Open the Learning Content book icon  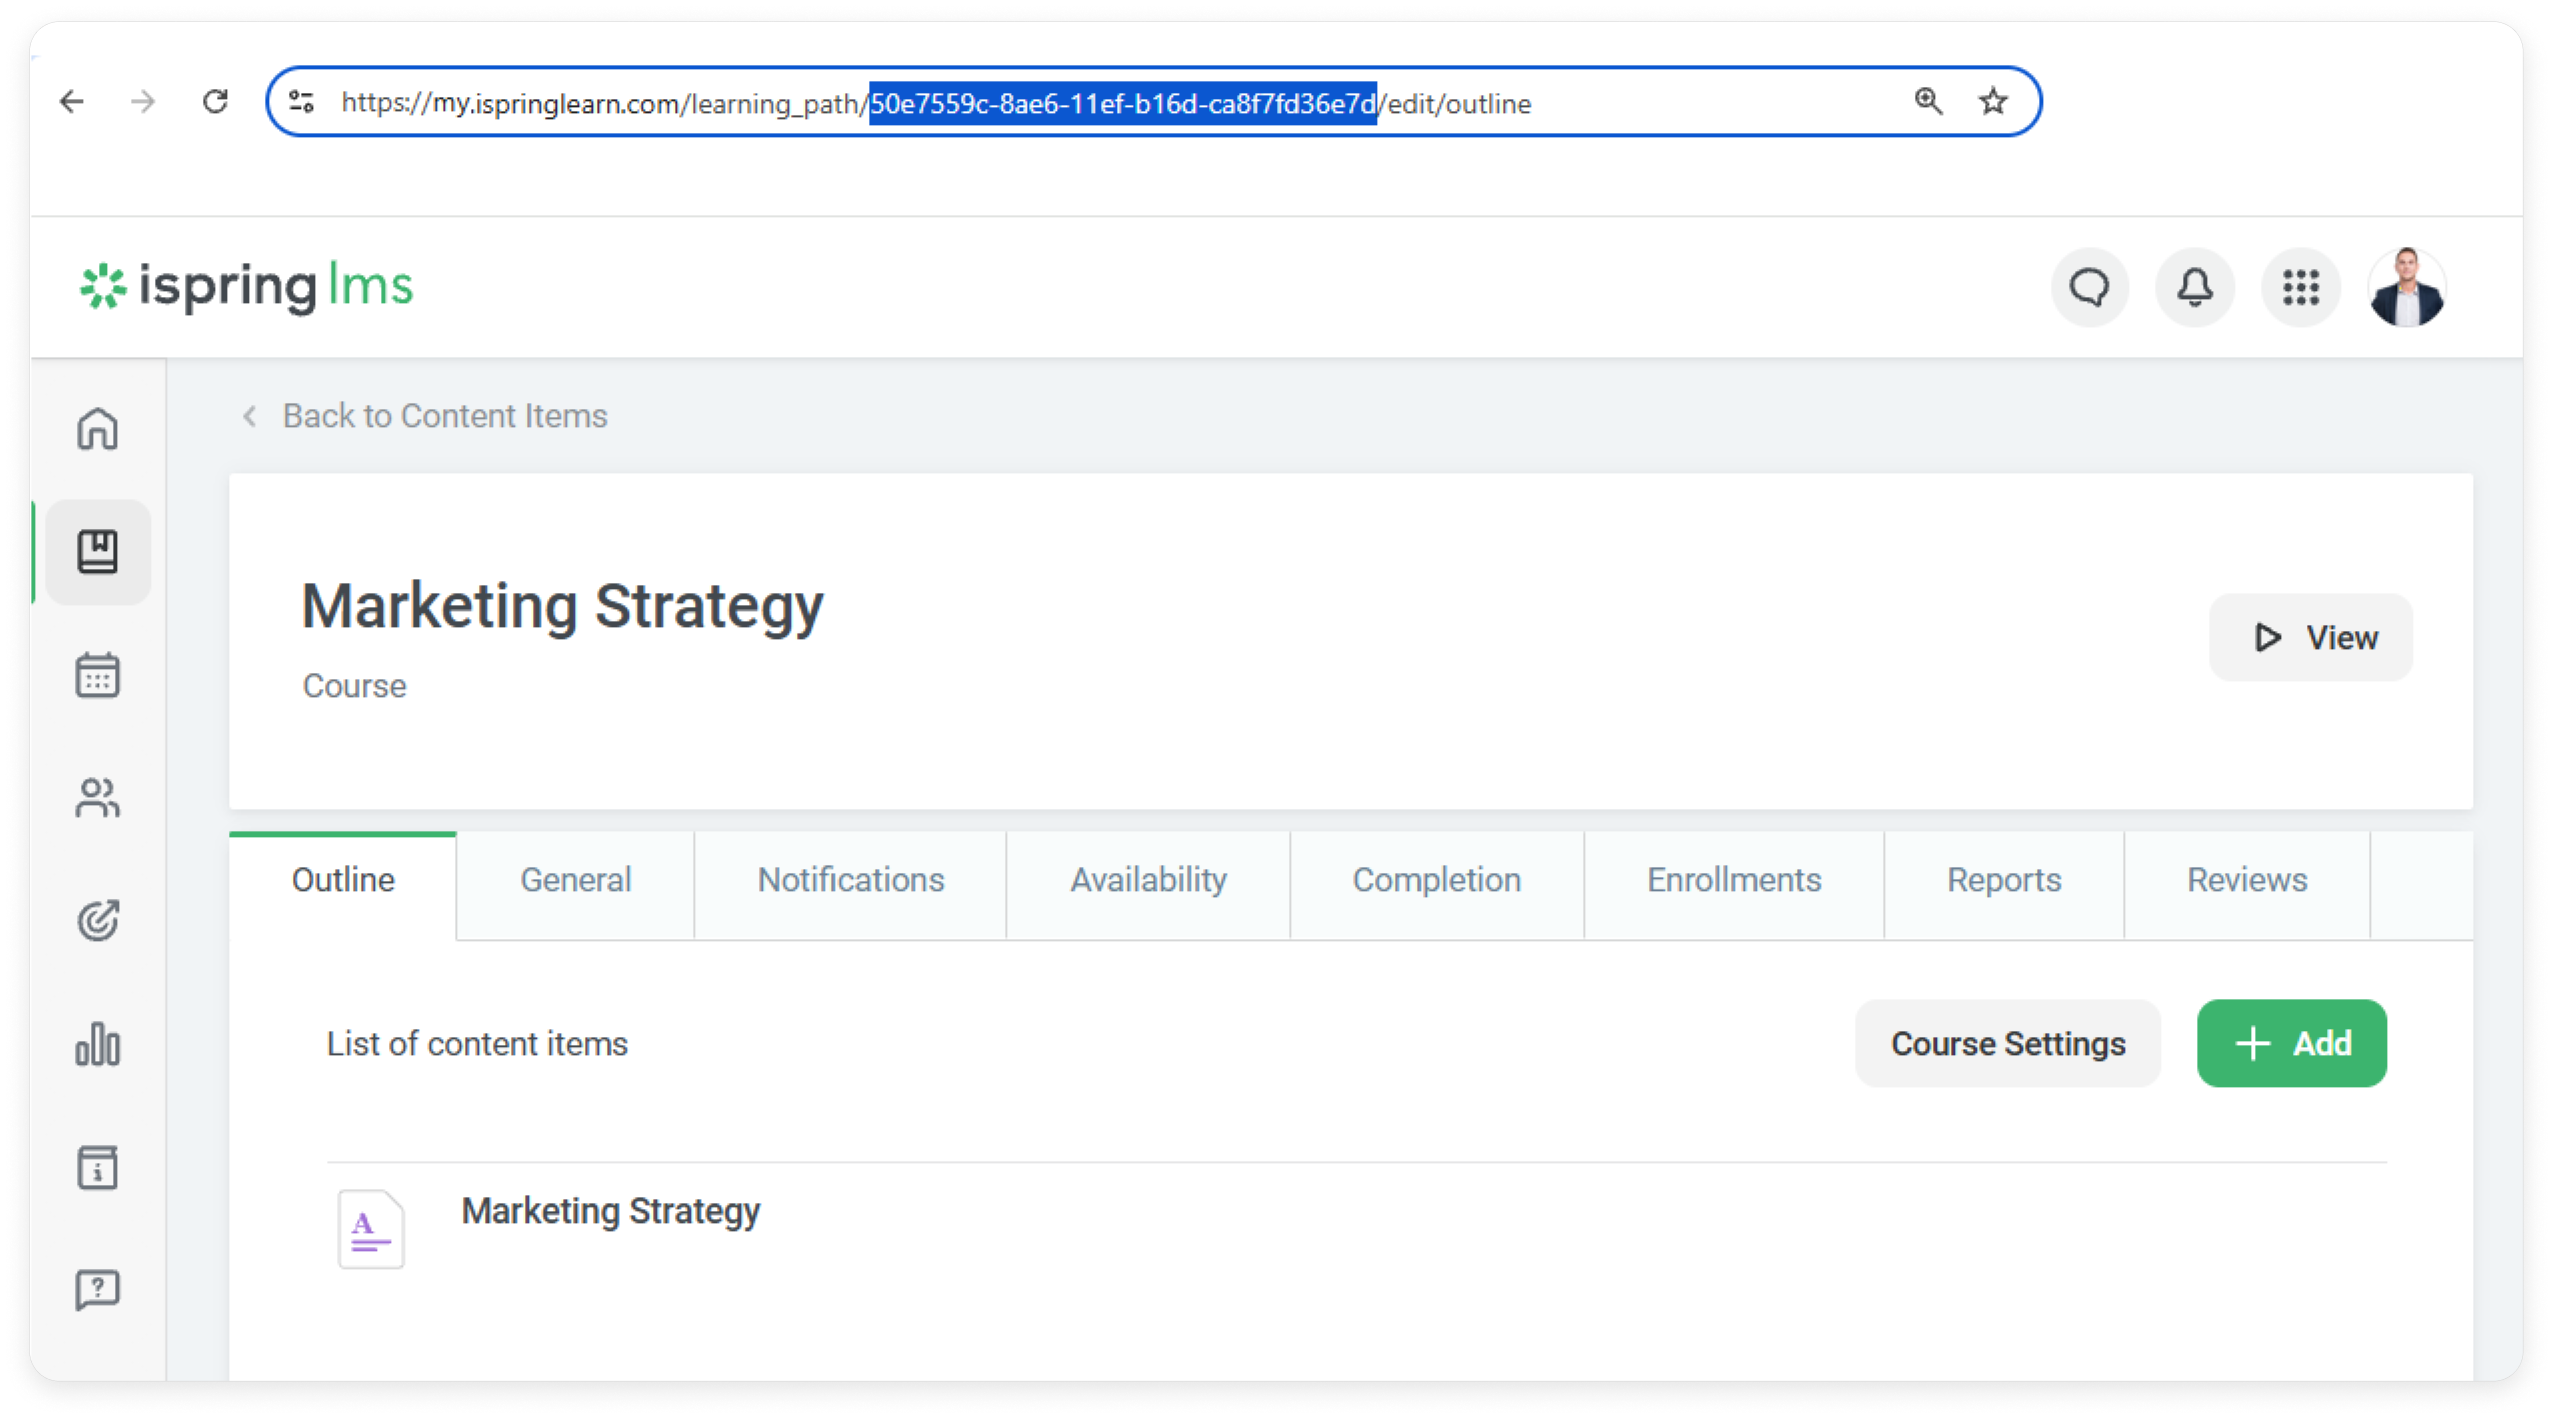pyautogui.click(x=97, y=552)
